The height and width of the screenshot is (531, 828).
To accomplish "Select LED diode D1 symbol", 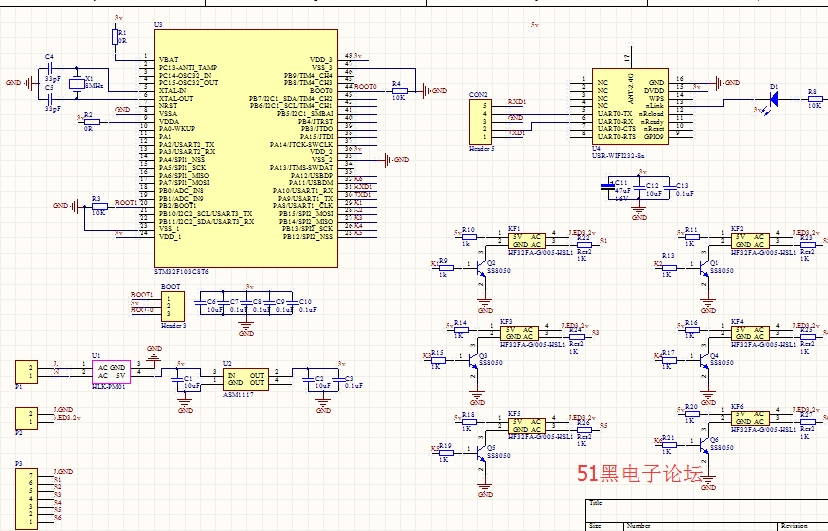I will click(774, 98).
